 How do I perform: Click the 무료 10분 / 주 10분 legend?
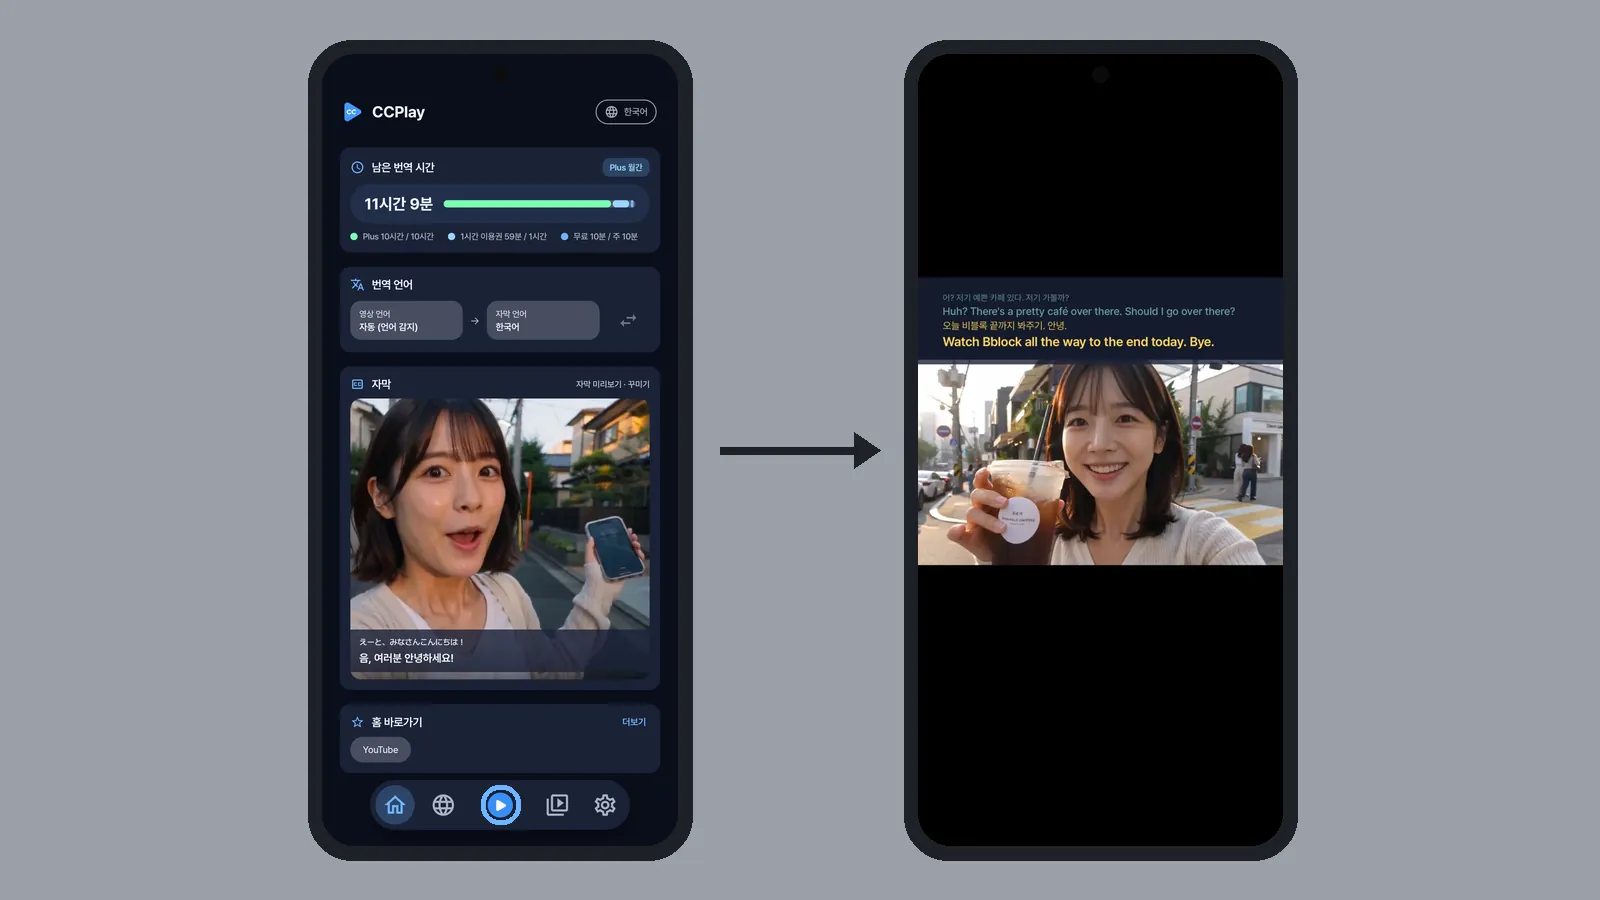point(599,237)
